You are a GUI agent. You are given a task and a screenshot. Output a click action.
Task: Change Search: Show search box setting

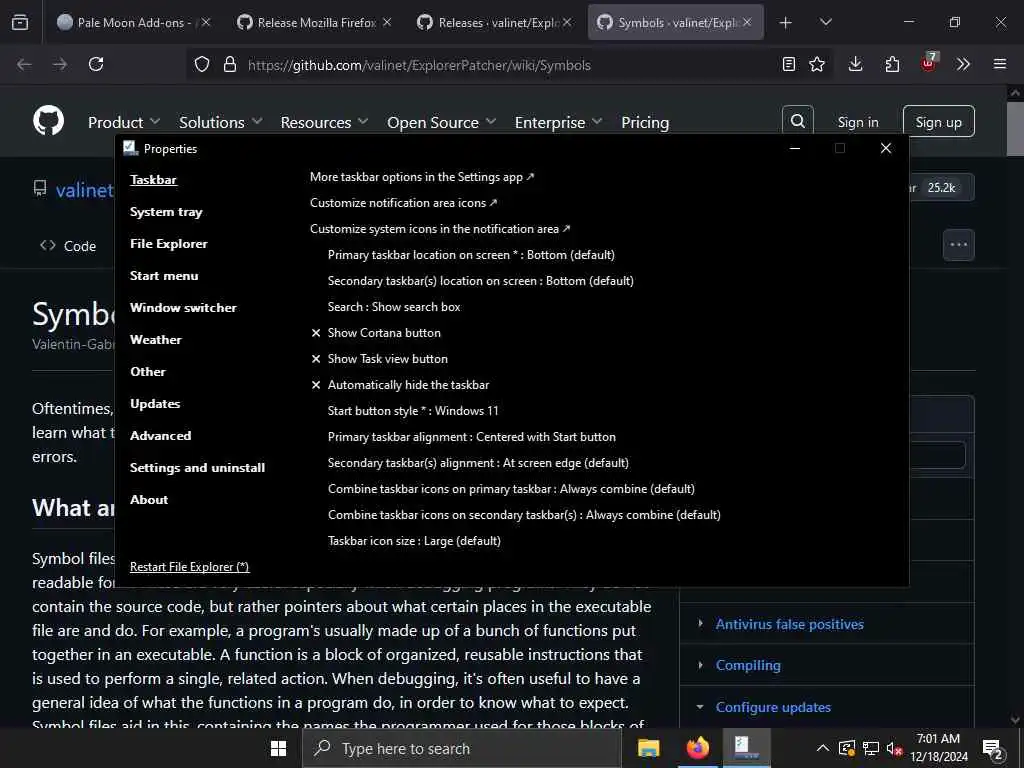coord(394,307)
